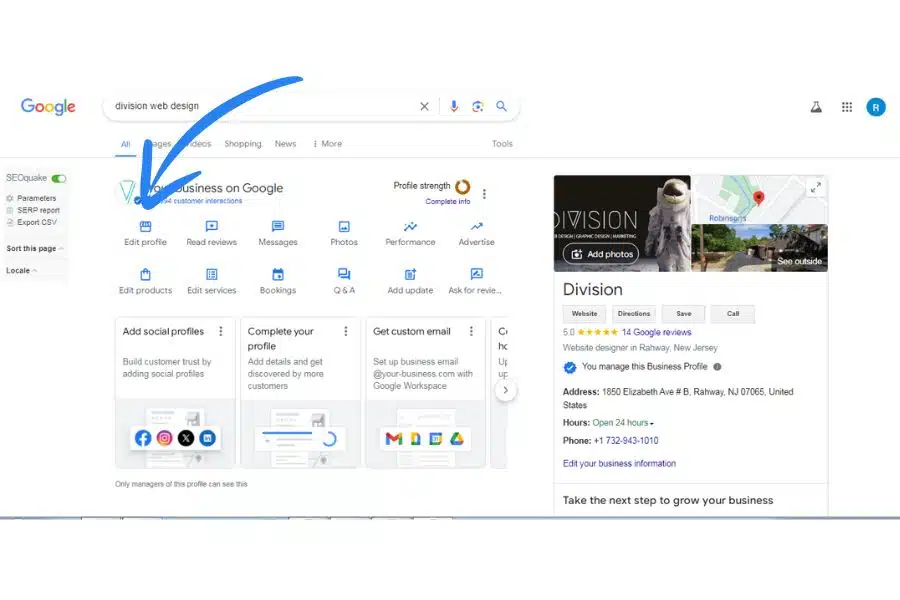Click info icon beside Business Profile text

click(717, 366)
